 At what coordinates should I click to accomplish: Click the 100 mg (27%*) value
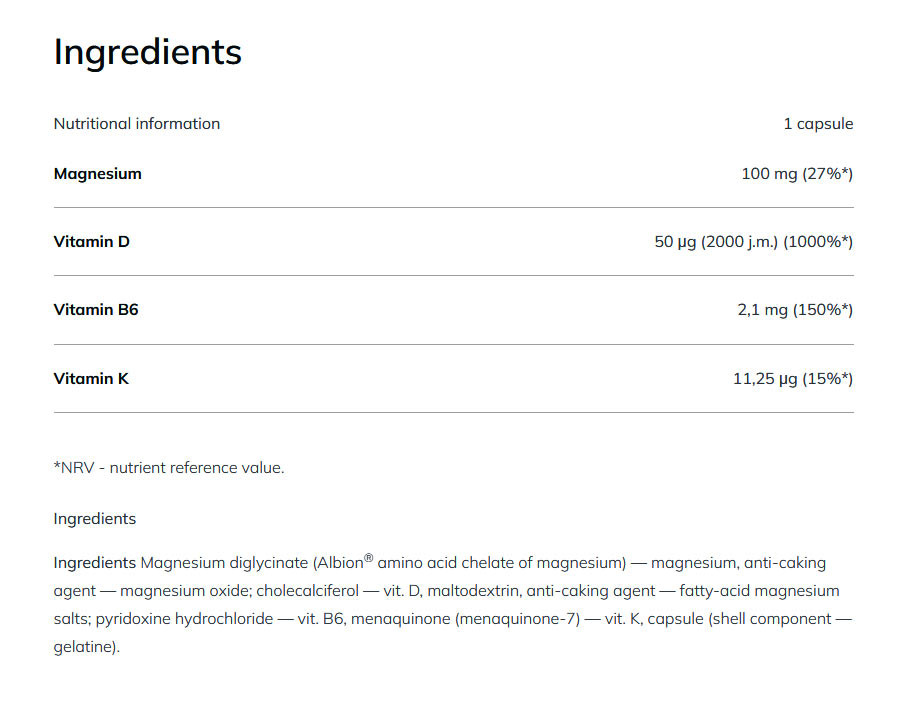pos(796,174)
